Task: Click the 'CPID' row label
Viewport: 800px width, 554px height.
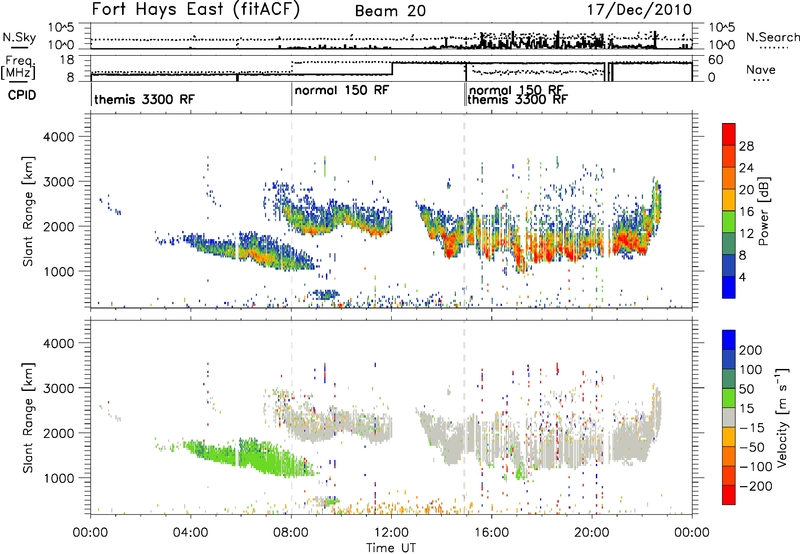Action: pos(22,95)
